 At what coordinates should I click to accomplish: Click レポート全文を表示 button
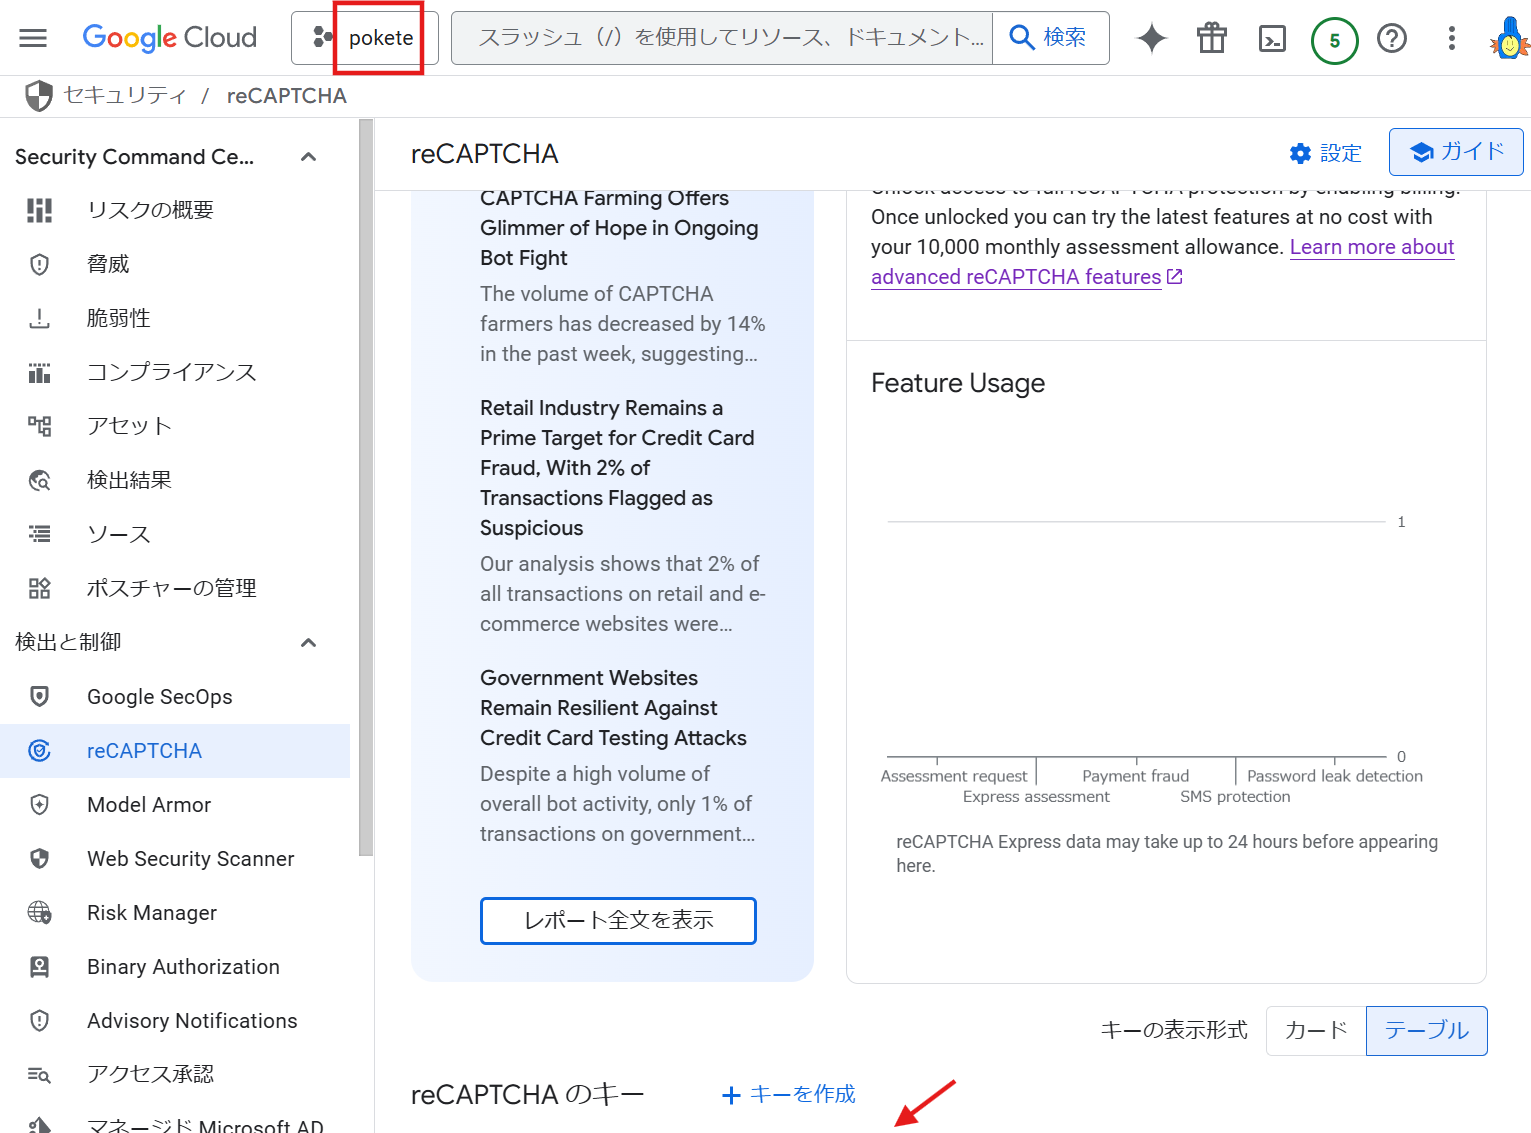pyautogui.click(x=618, y=921)
